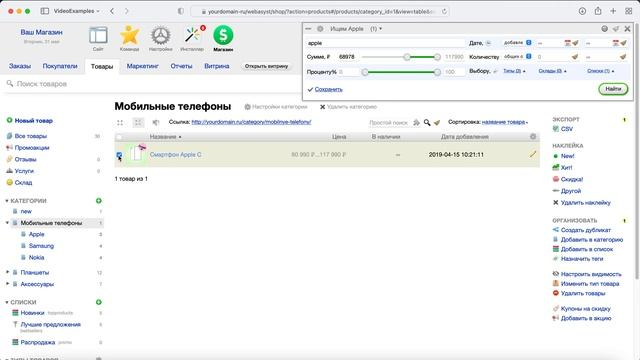Open the yourdomain.ru category URL link

(x=251, y=122)
